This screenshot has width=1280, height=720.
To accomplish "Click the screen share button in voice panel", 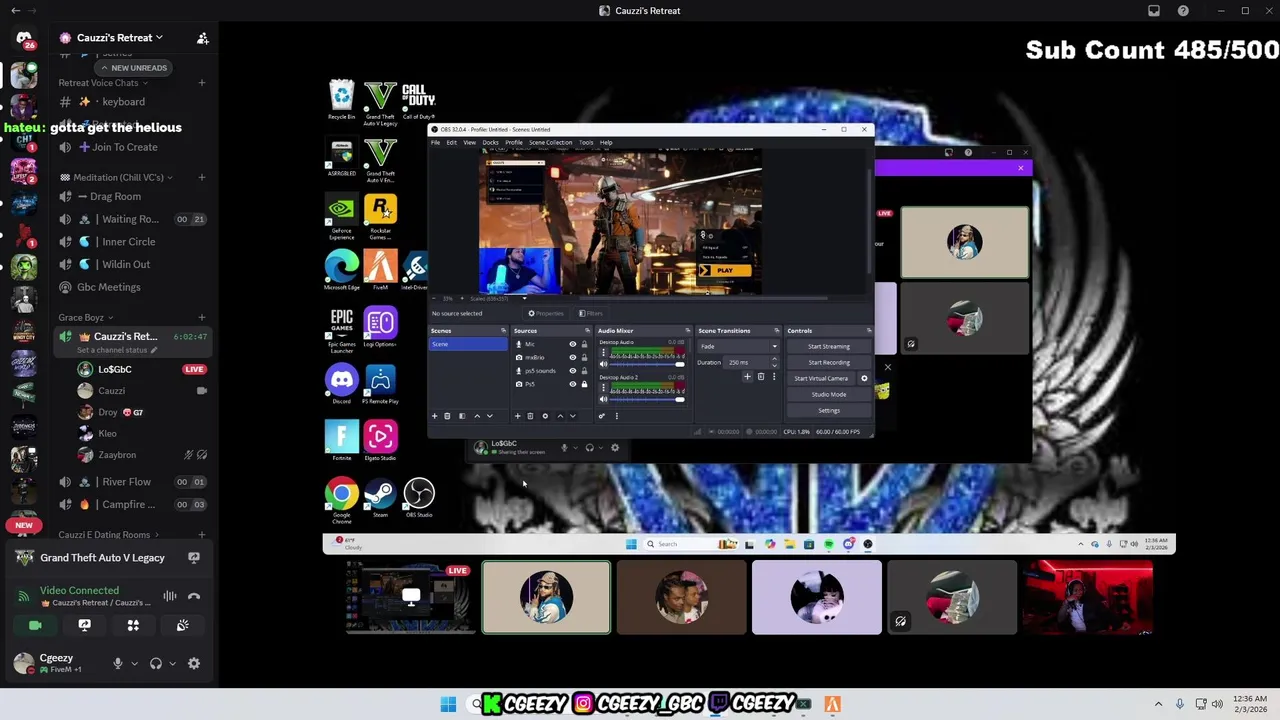I will coord(84,625).
